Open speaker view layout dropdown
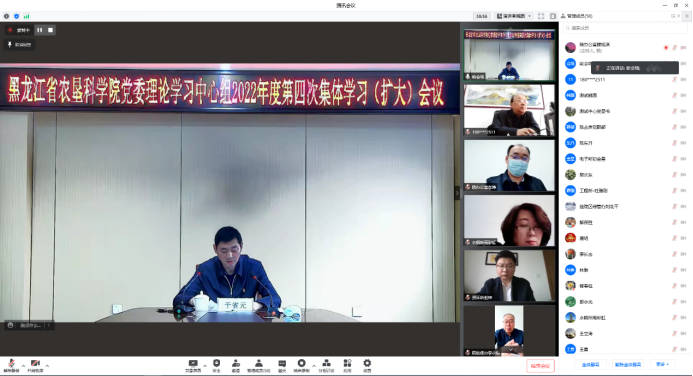Viewport: 693px width, 376px height. point(514,16)
